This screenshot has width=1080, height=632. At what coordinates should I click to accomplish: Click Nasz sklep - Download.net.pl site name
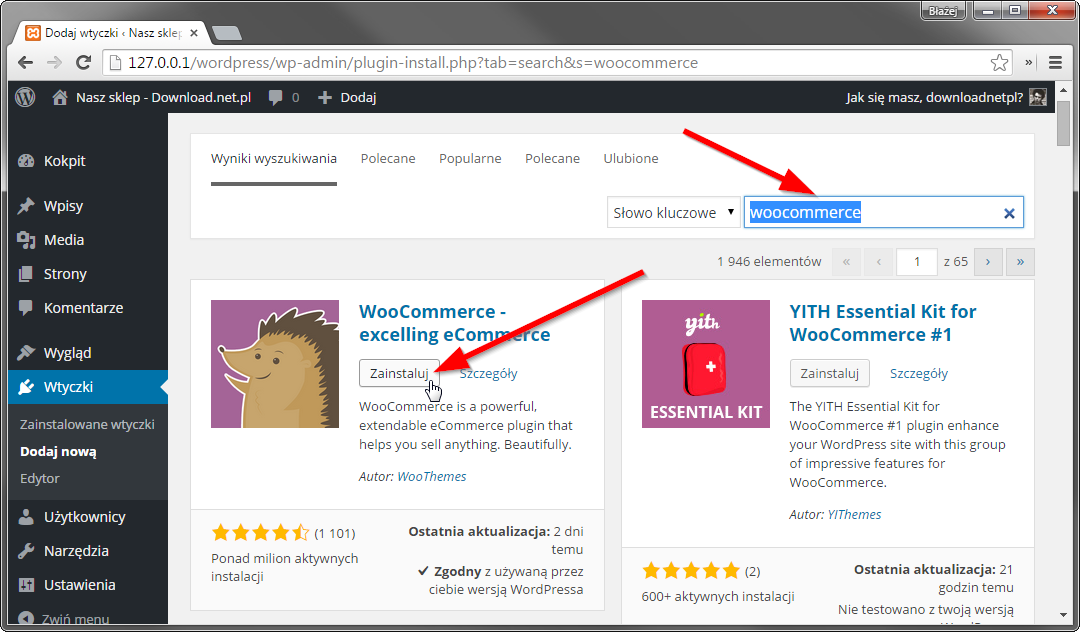click(x=163, y=98)
